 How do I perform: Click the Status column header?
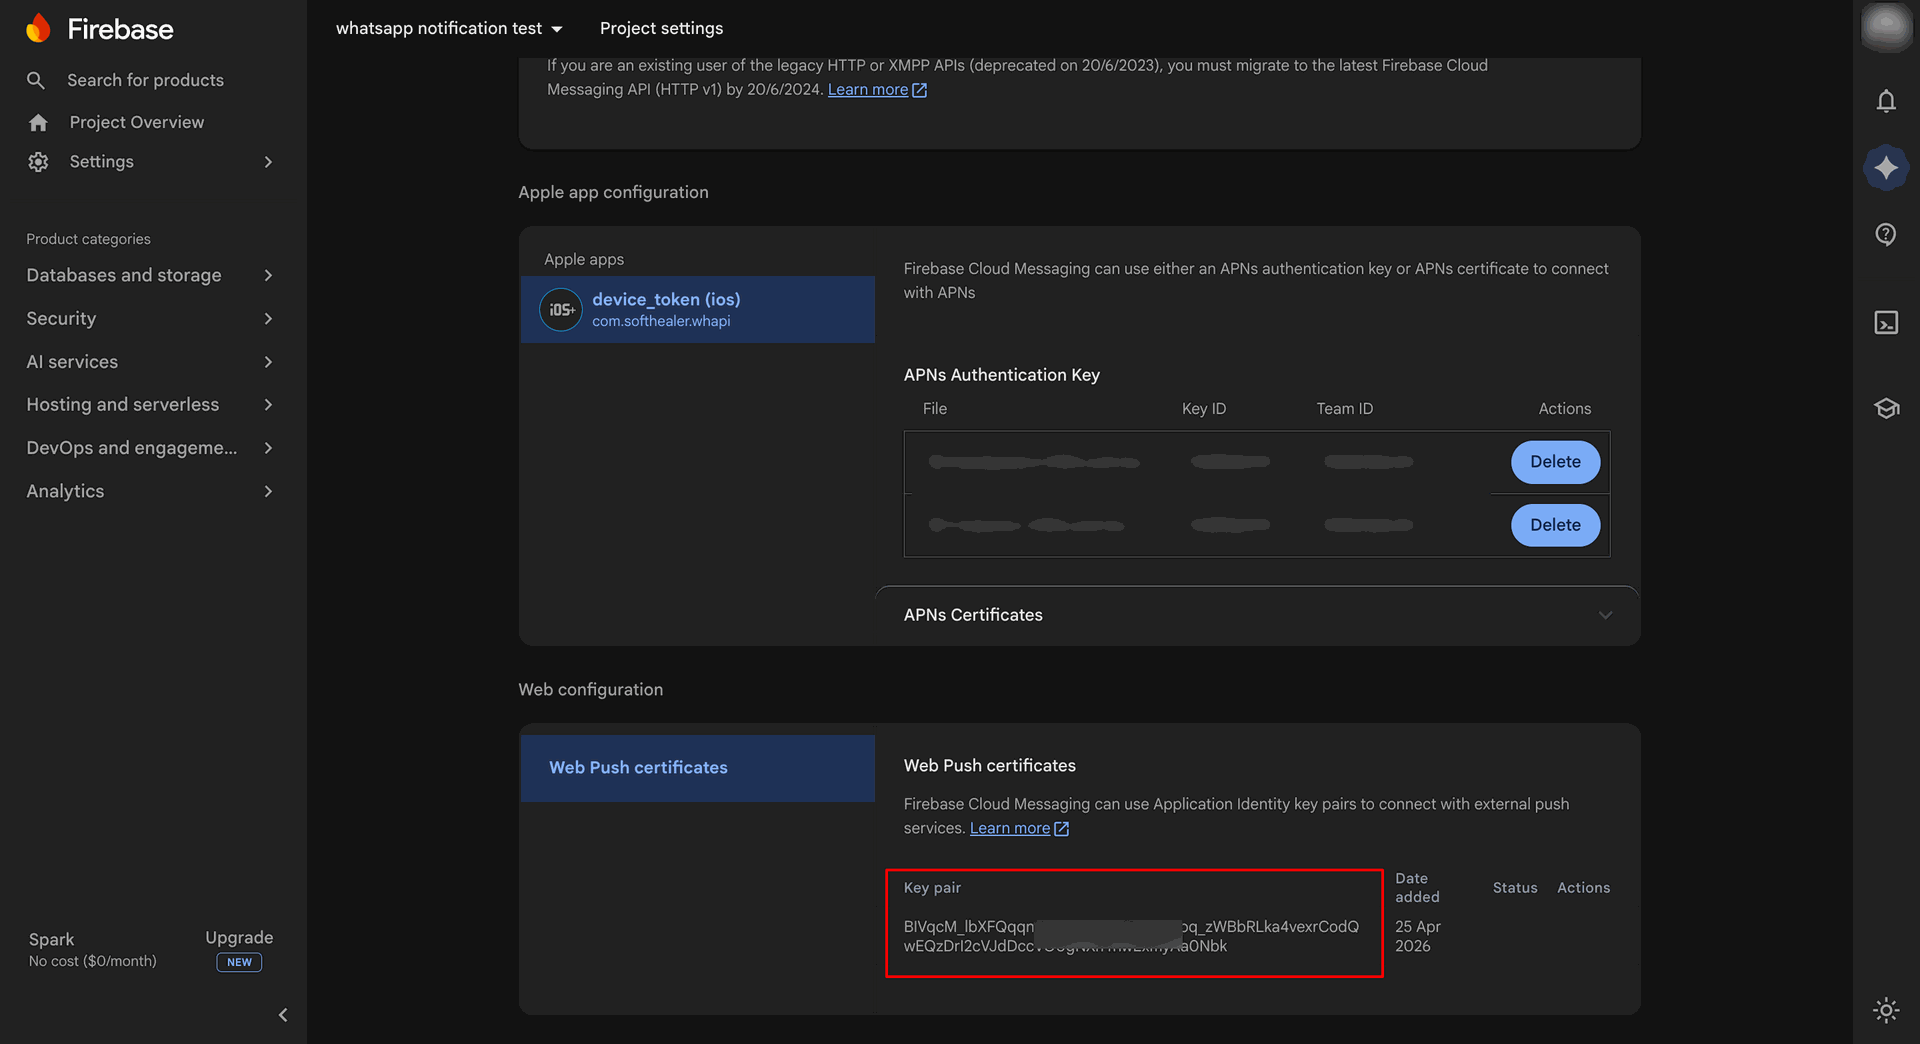coord(1515,888)
